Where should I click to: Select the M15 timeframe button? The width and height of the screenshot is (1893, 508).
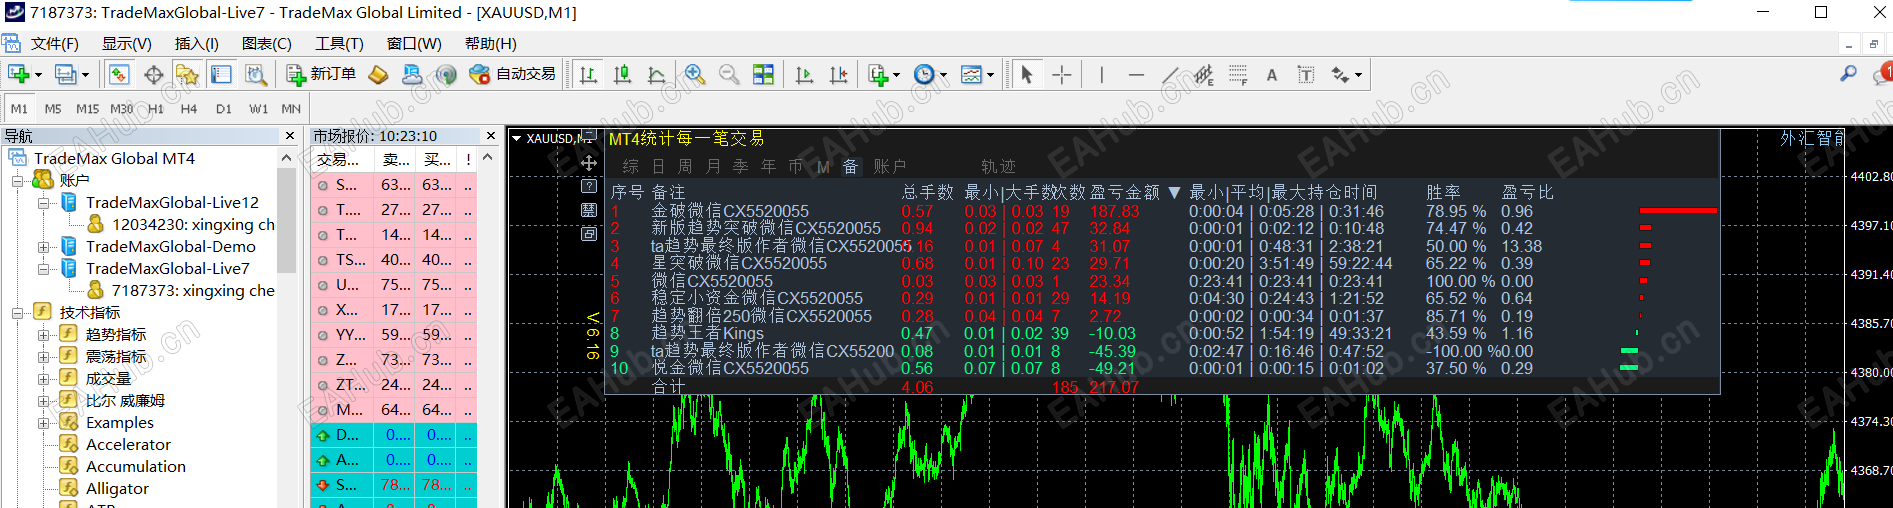click(88, 109)
